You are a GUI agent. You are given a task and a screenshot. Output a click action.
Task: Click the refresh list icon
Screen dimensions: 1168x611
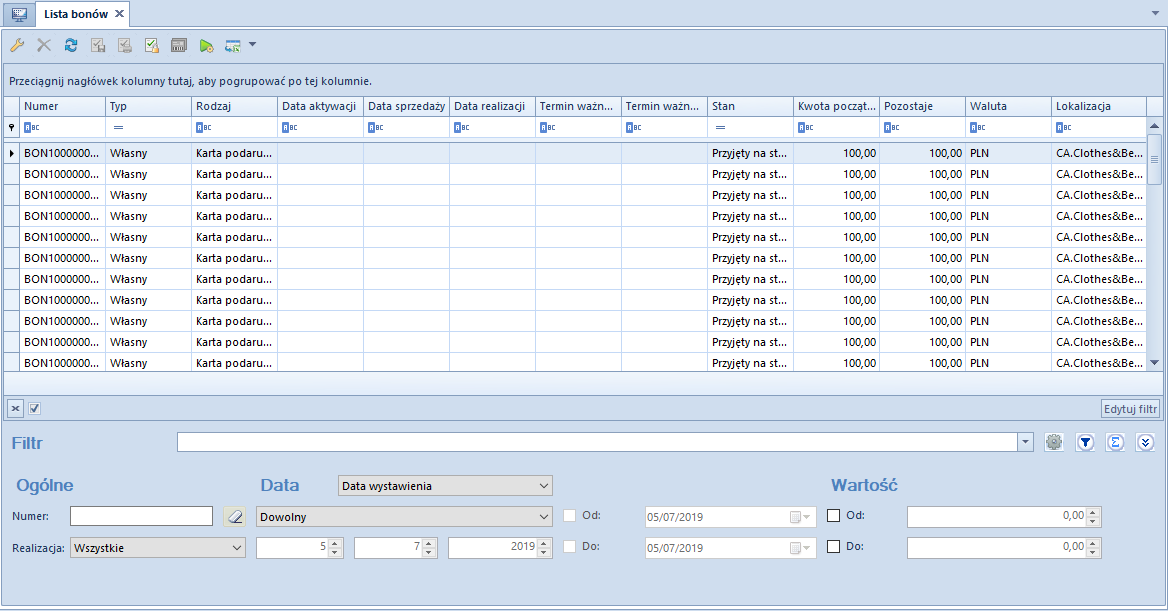[x=71, y=45]
